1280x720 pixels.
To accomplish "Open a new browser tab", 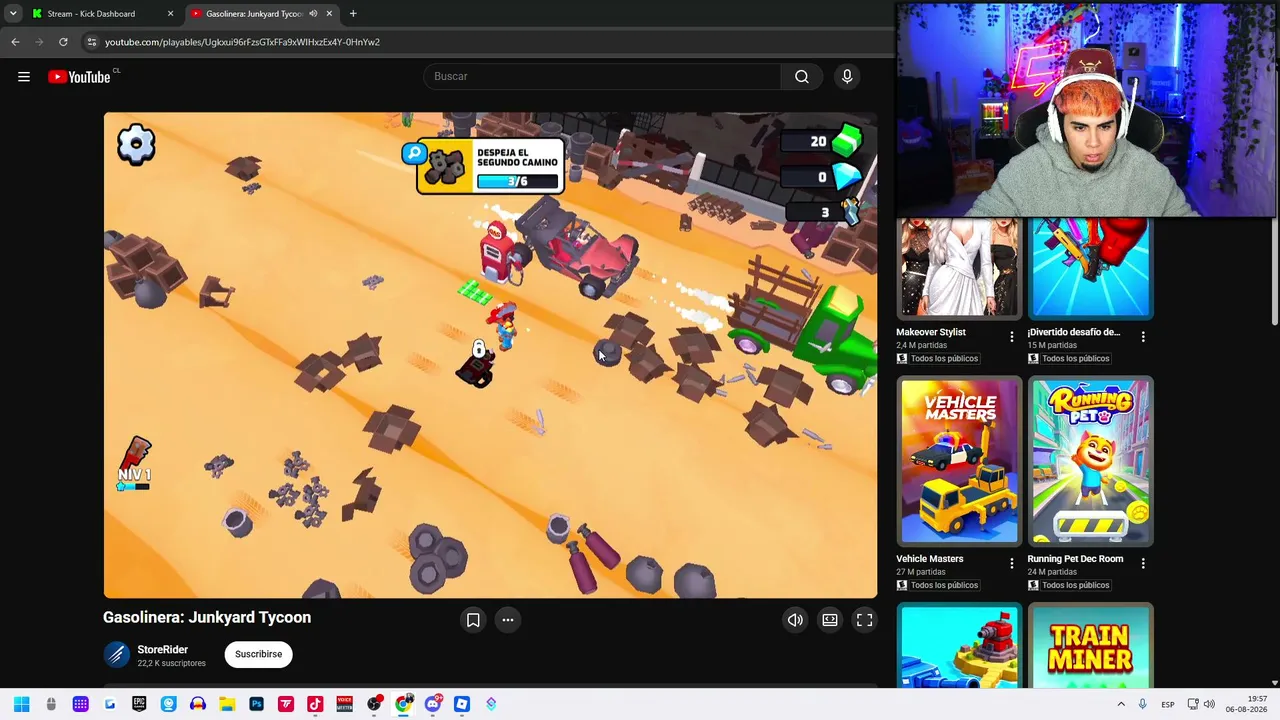I will click(353, 14).
